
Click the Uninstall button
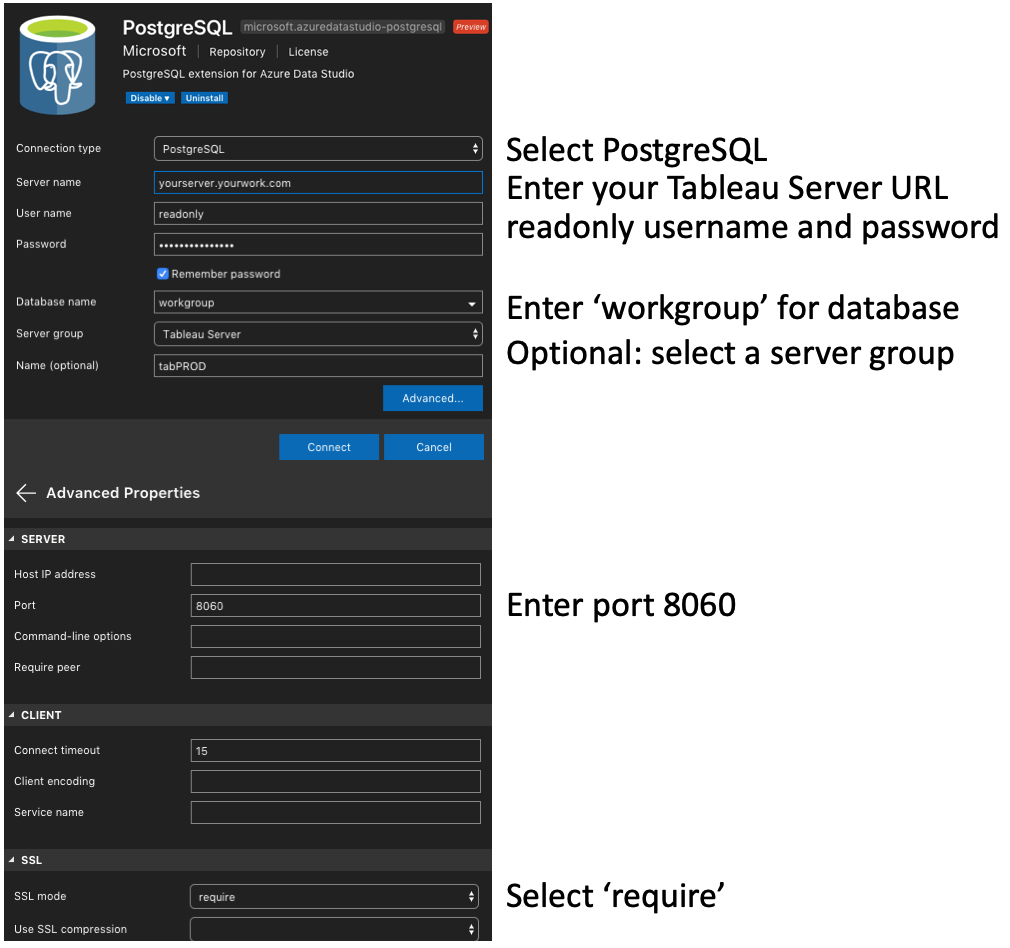coord(204,98)
